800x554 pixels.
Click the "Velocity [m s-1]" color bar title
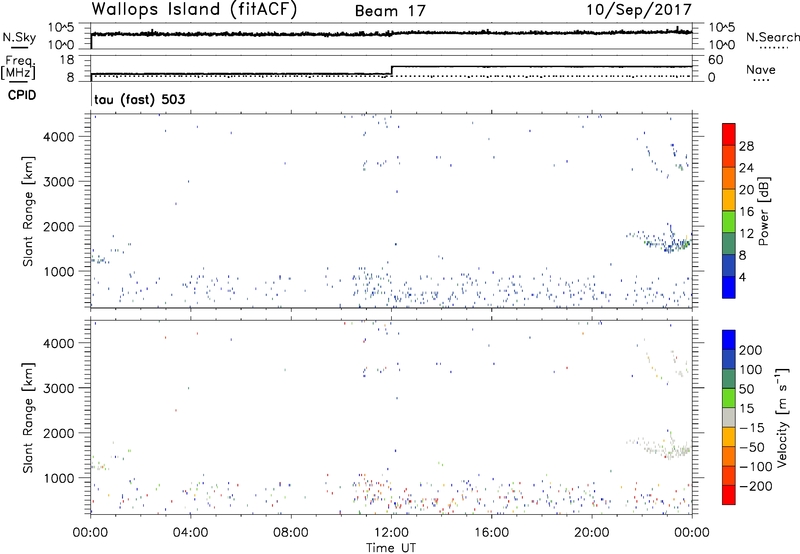coord(781,417)
